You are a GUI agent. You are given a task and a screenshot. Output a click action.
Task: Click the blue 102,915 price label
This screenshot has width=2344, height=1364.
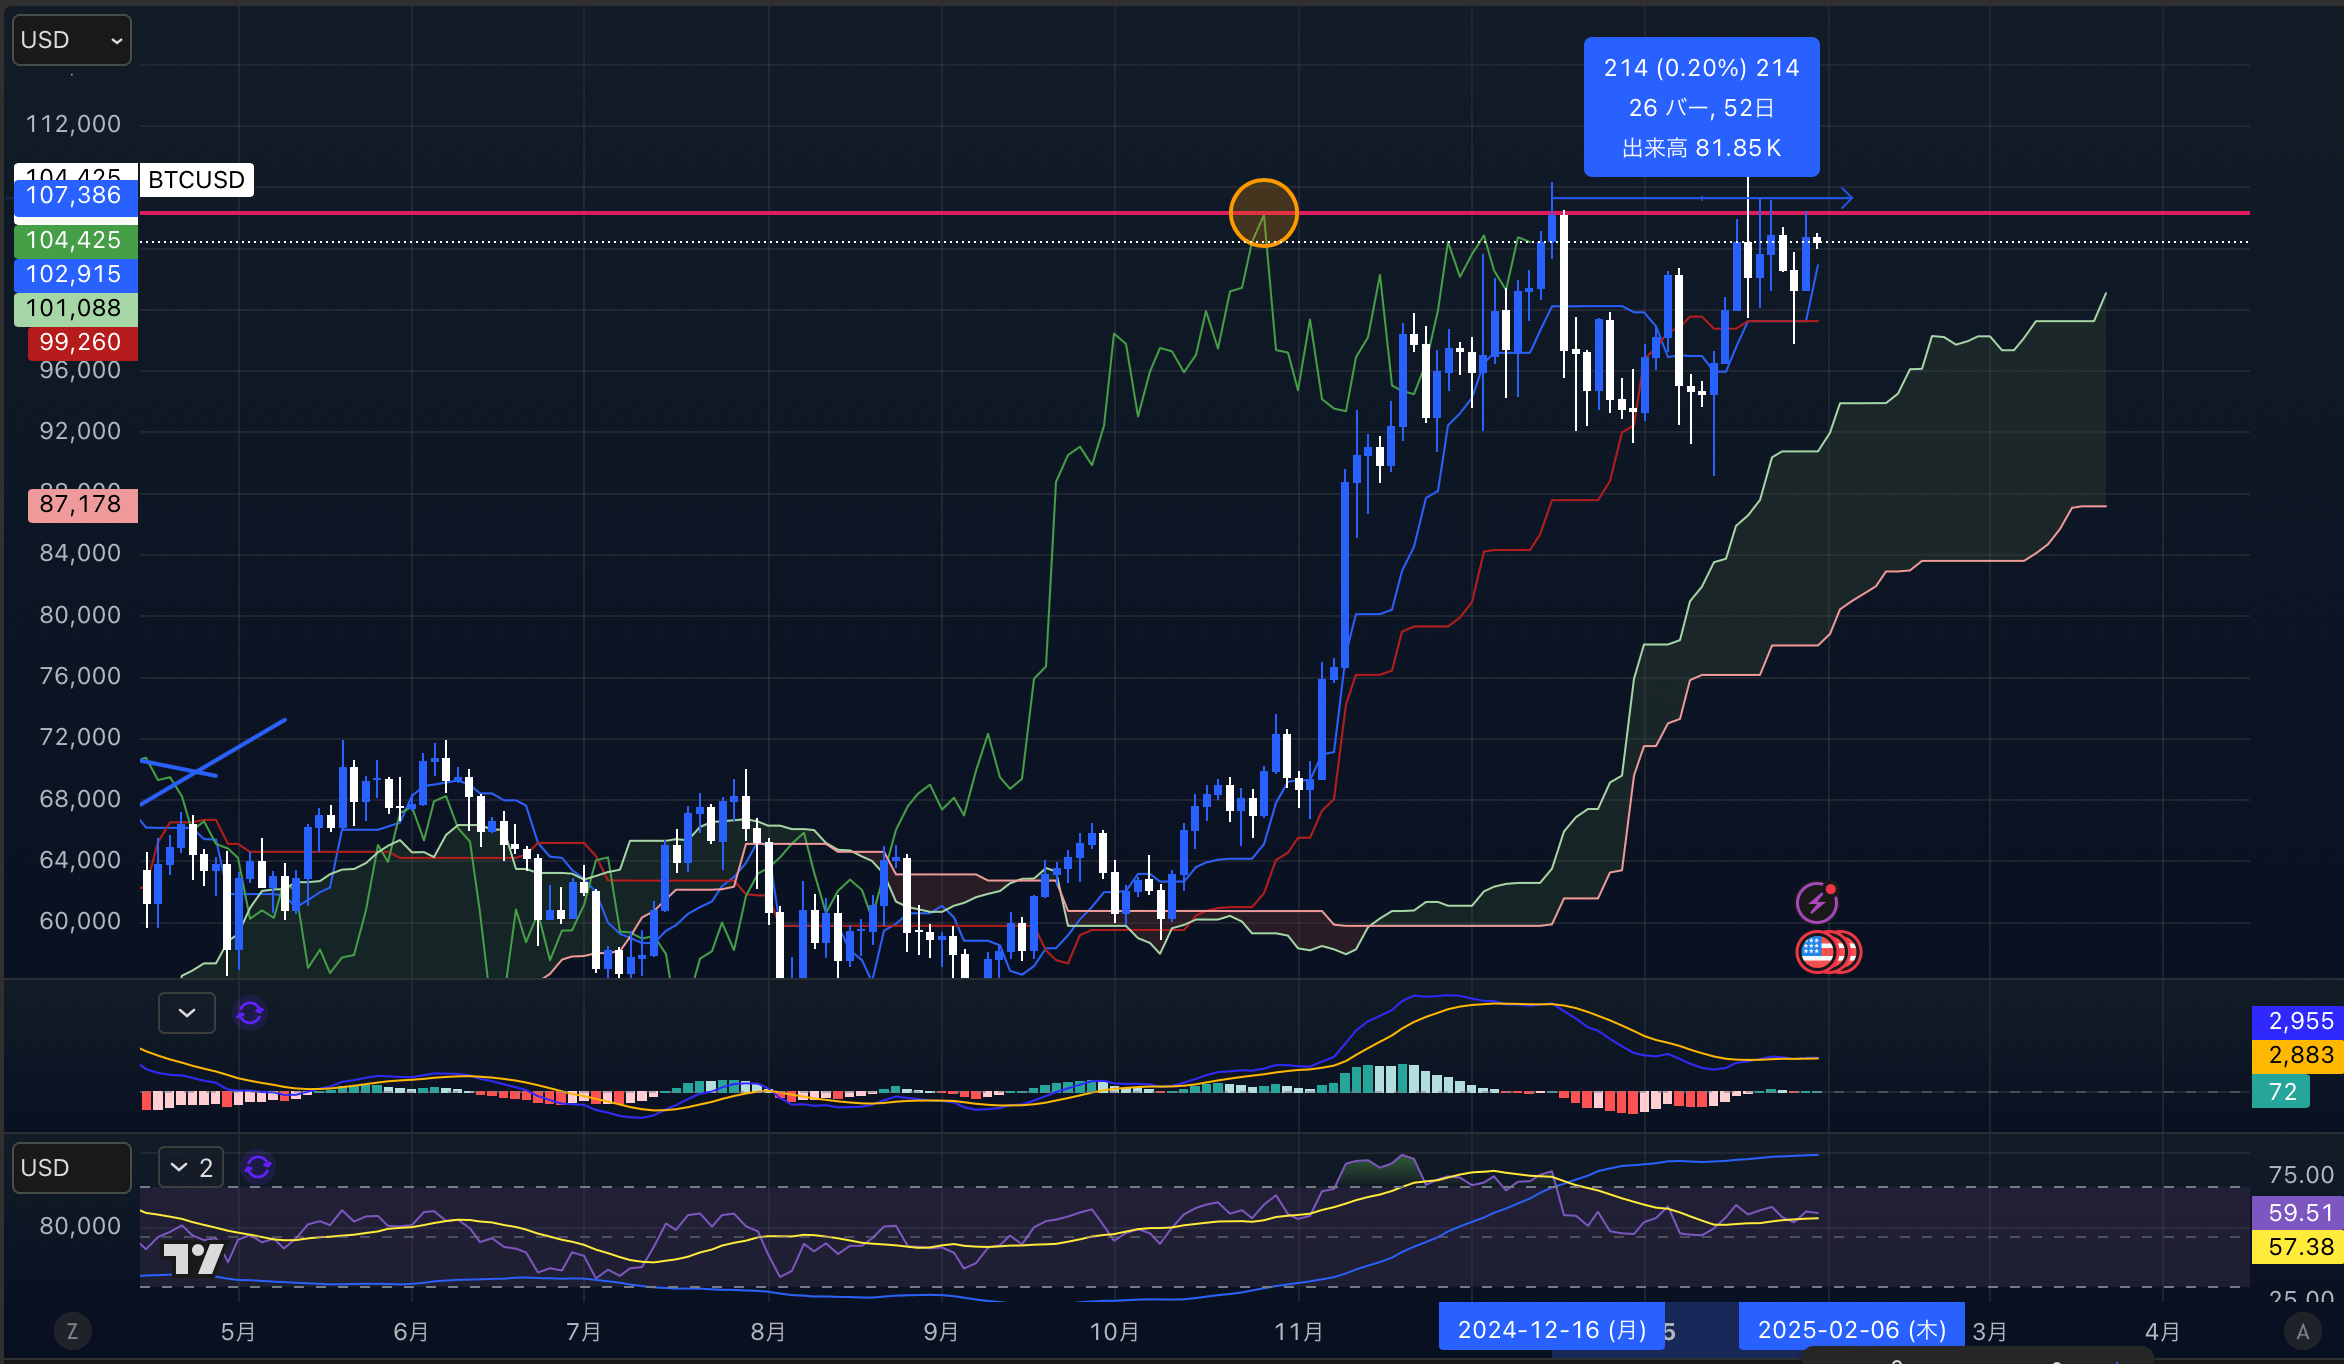[x=75, y=274]
